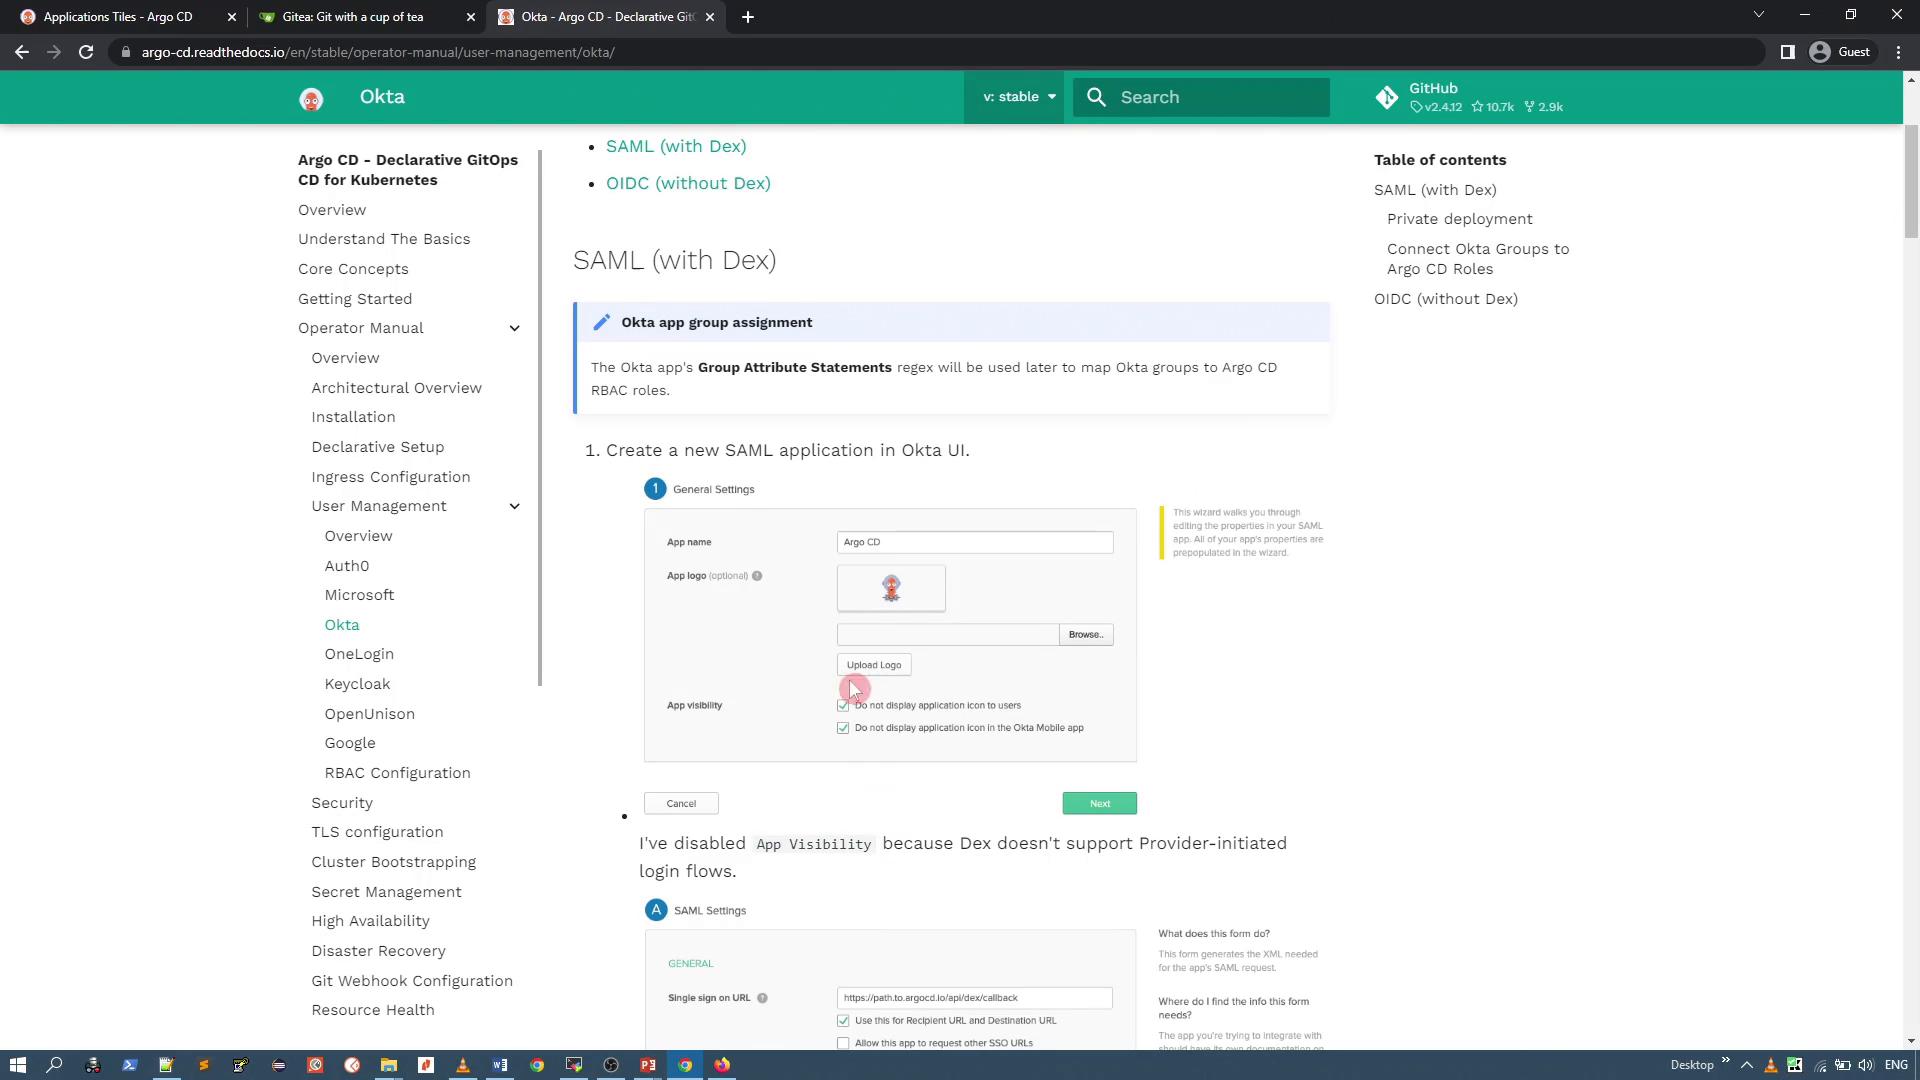The width and height of the screenshot is (1920, 1080).
Task: Expand the Desktop toolbar chevron in taskbar
Action: point(1726,1060)
